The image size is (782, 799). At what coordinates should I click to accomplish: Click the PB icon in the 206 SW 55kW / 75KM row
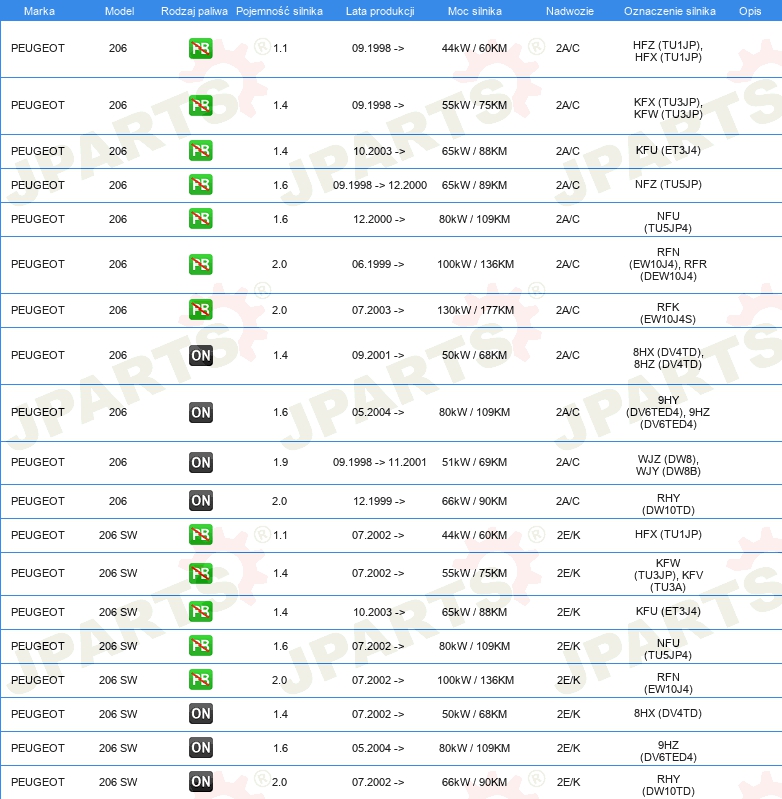[201, 573]
